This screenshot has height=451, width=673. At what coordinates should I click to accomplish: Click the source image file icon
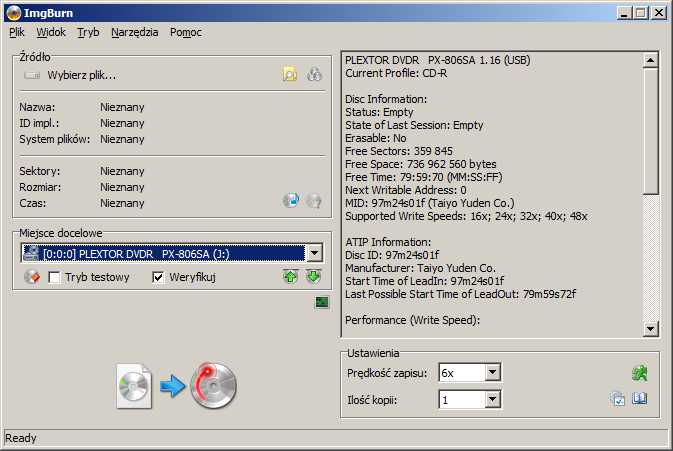click(x=134, y=386)
